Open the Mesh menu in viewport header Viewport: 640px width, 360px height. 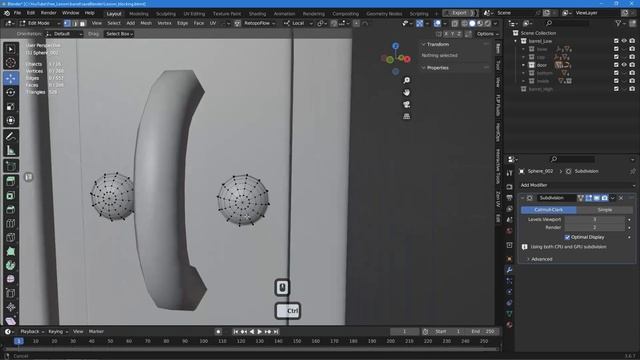[146, 23]
